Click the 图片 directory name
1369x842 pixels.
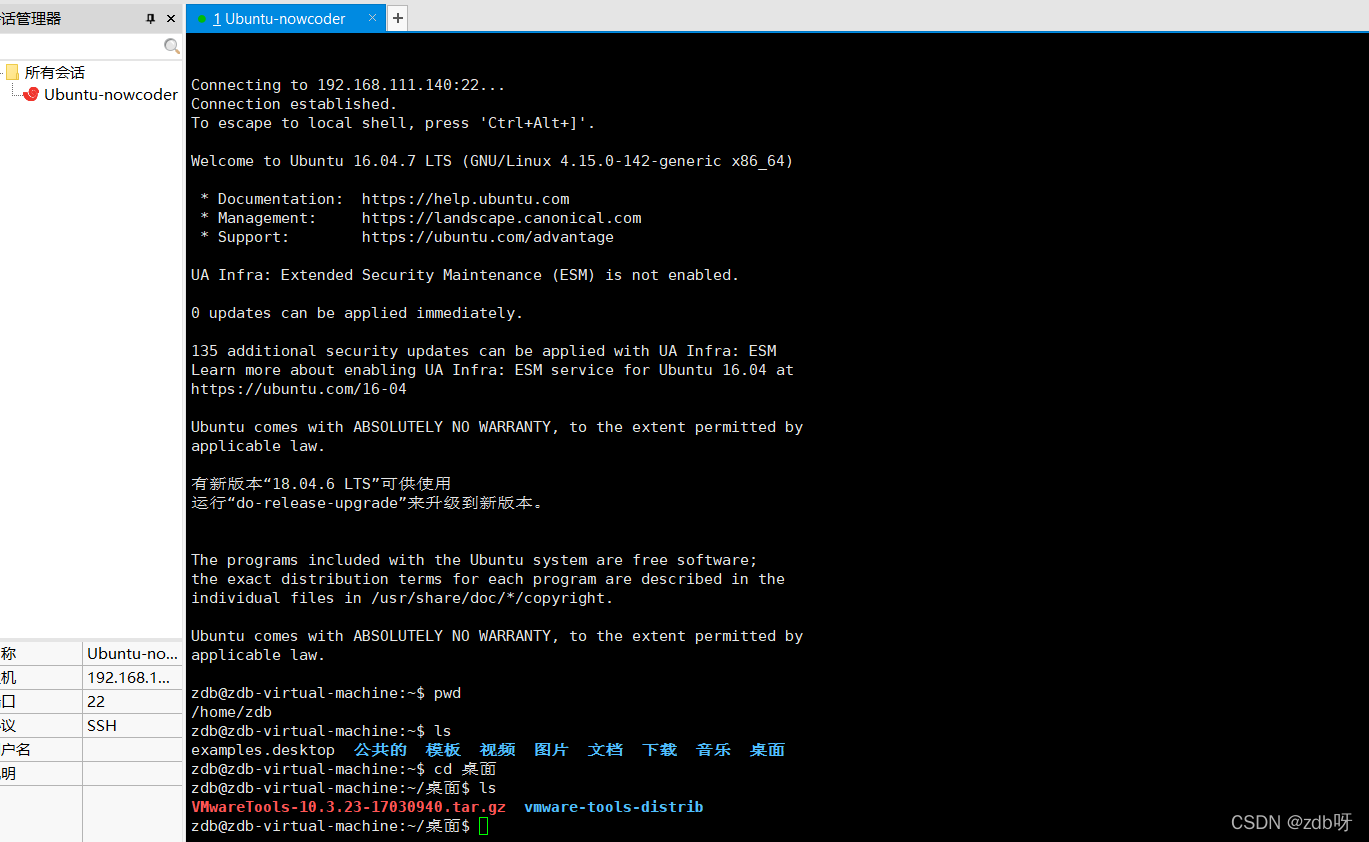551,750
